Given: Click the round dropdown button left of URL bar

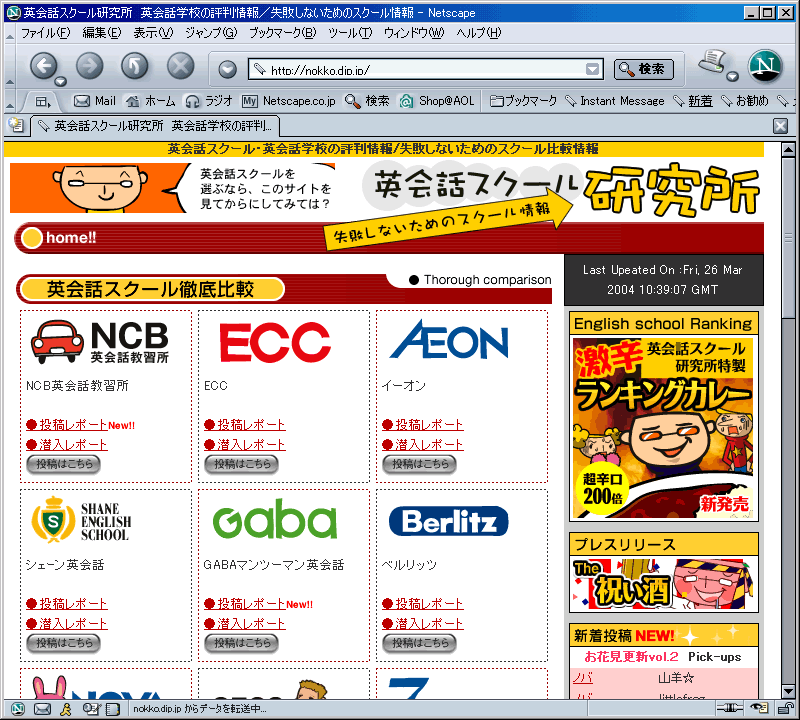Looking at the screenshot, I should 228,69.
